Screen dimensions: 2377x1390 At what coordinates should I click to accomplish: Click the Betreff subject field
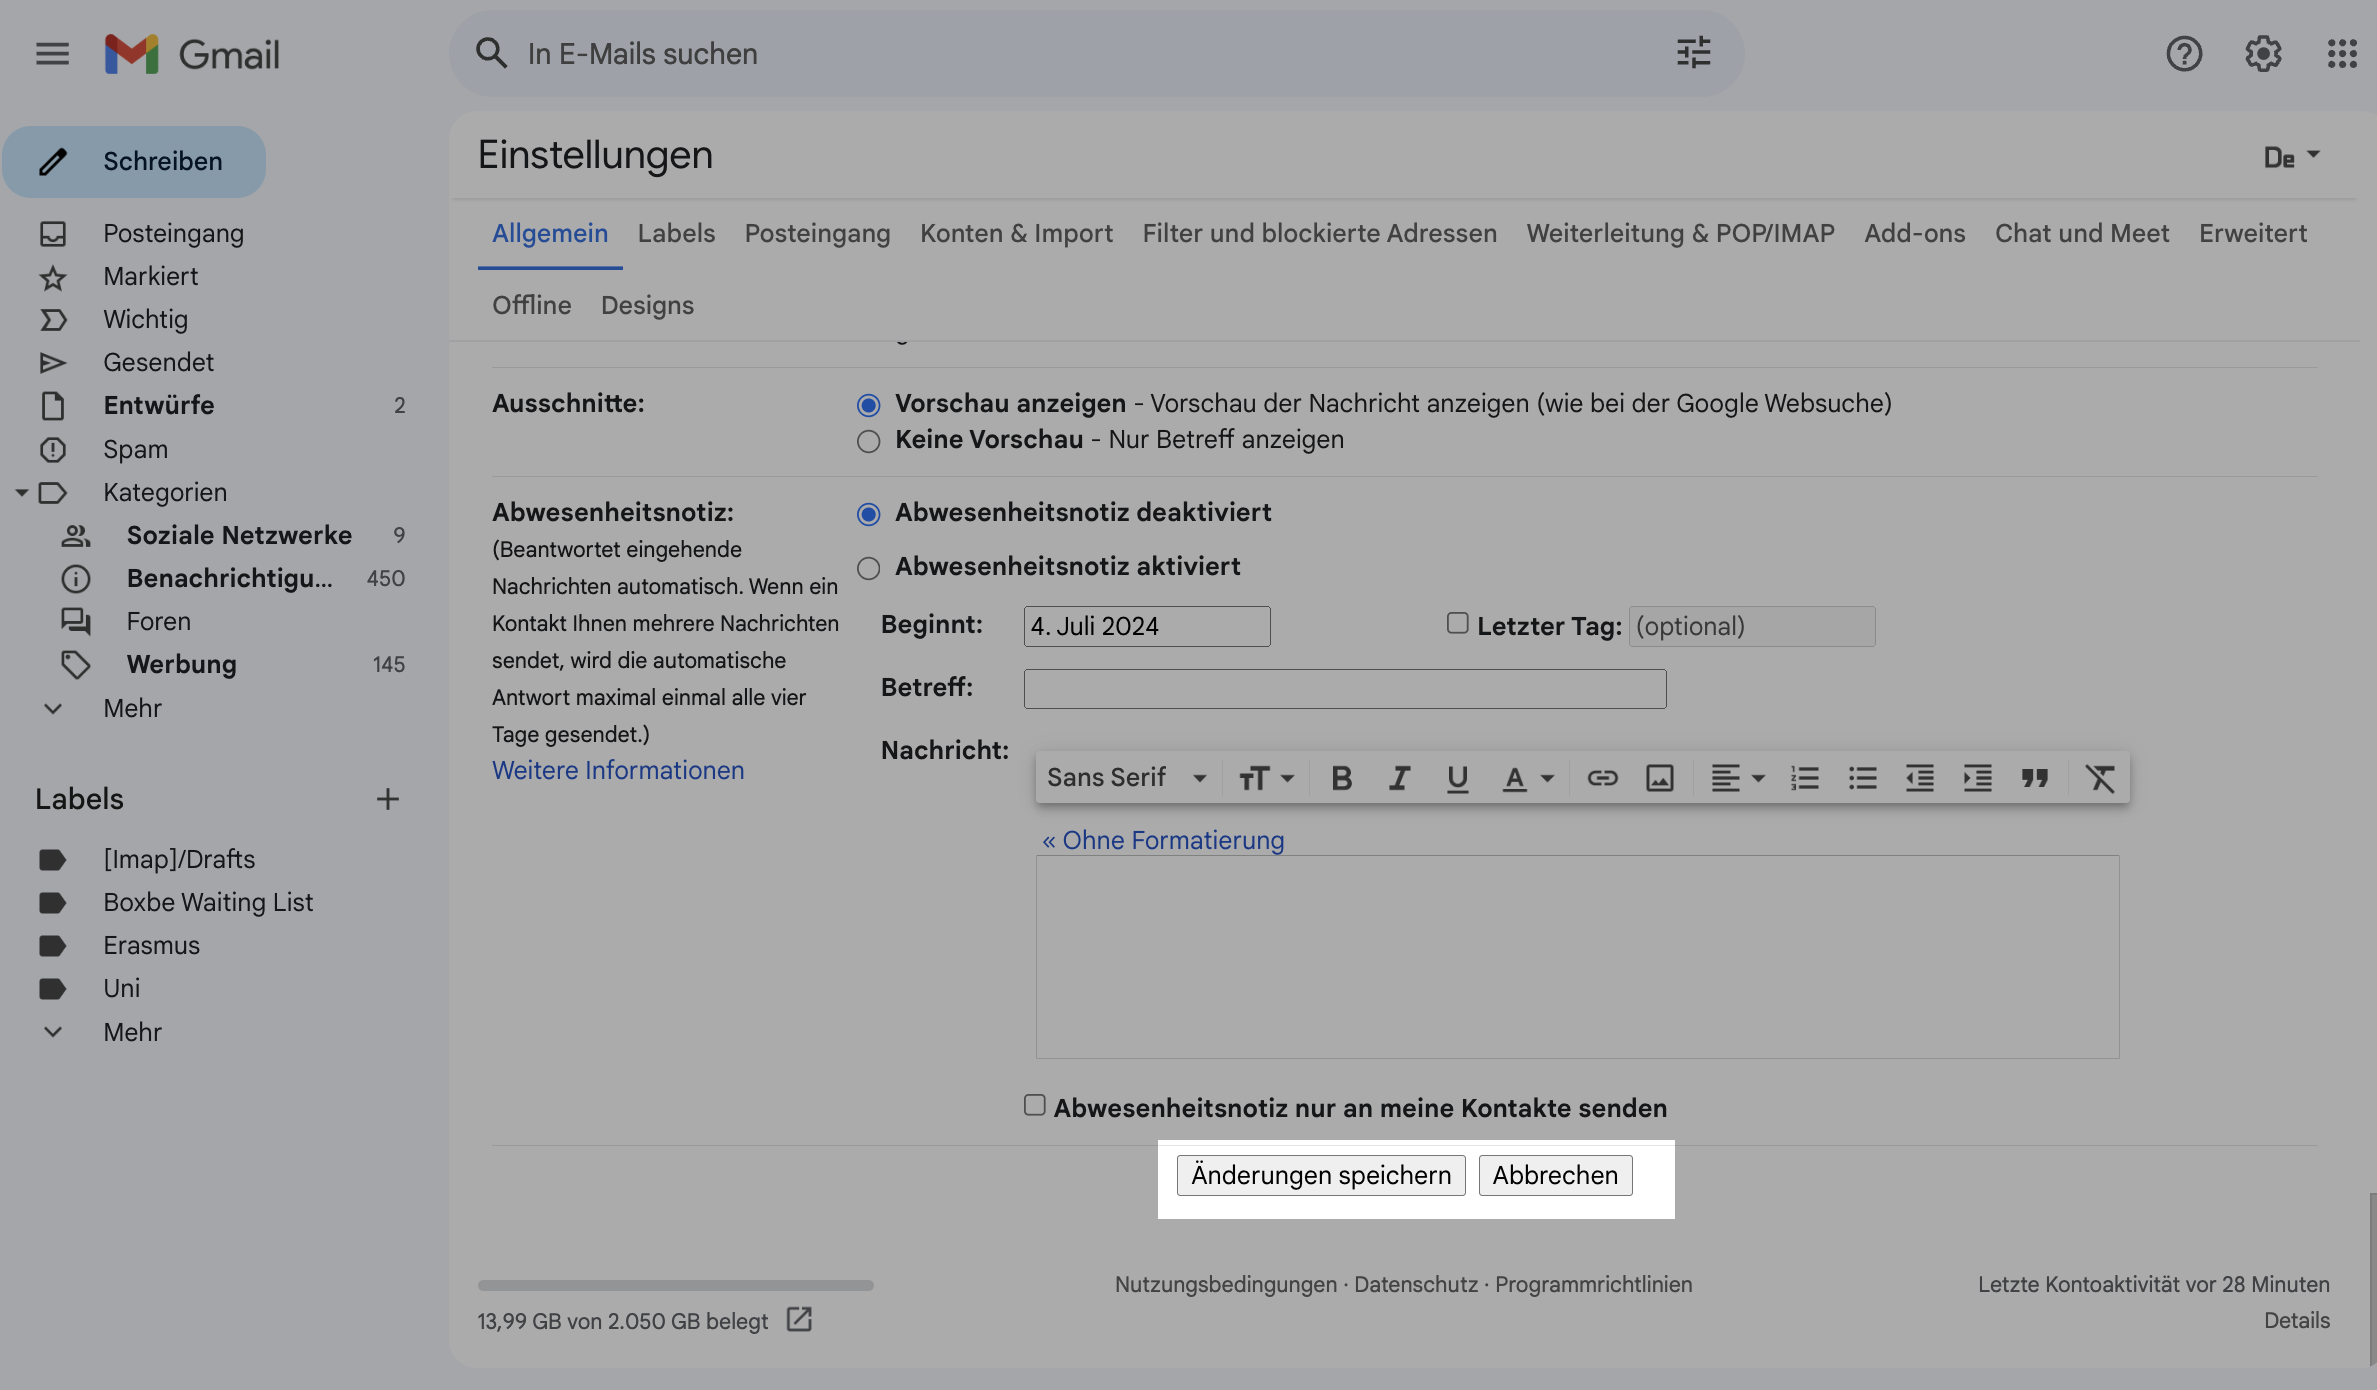click(1345, 689)
